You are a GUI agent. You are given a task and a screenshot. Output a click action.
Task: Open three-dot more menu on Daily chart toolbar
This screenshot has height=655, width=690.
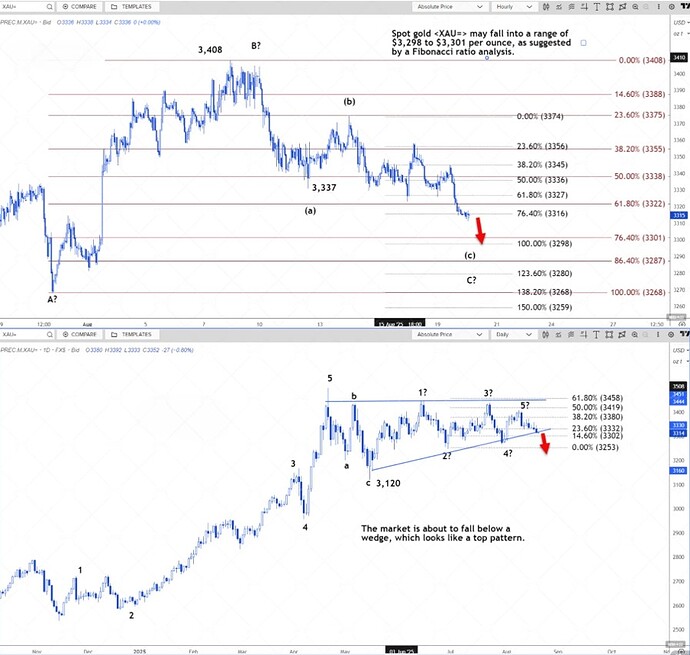(658, 335)
